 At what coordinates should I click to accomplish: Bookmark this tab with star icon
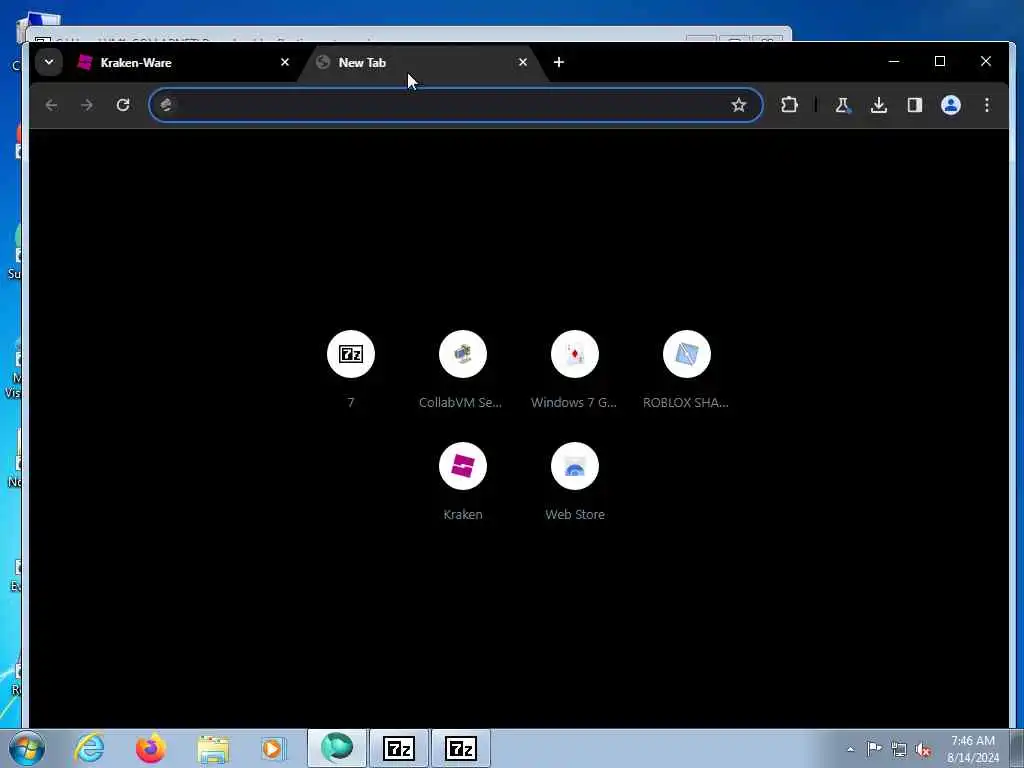739,105
